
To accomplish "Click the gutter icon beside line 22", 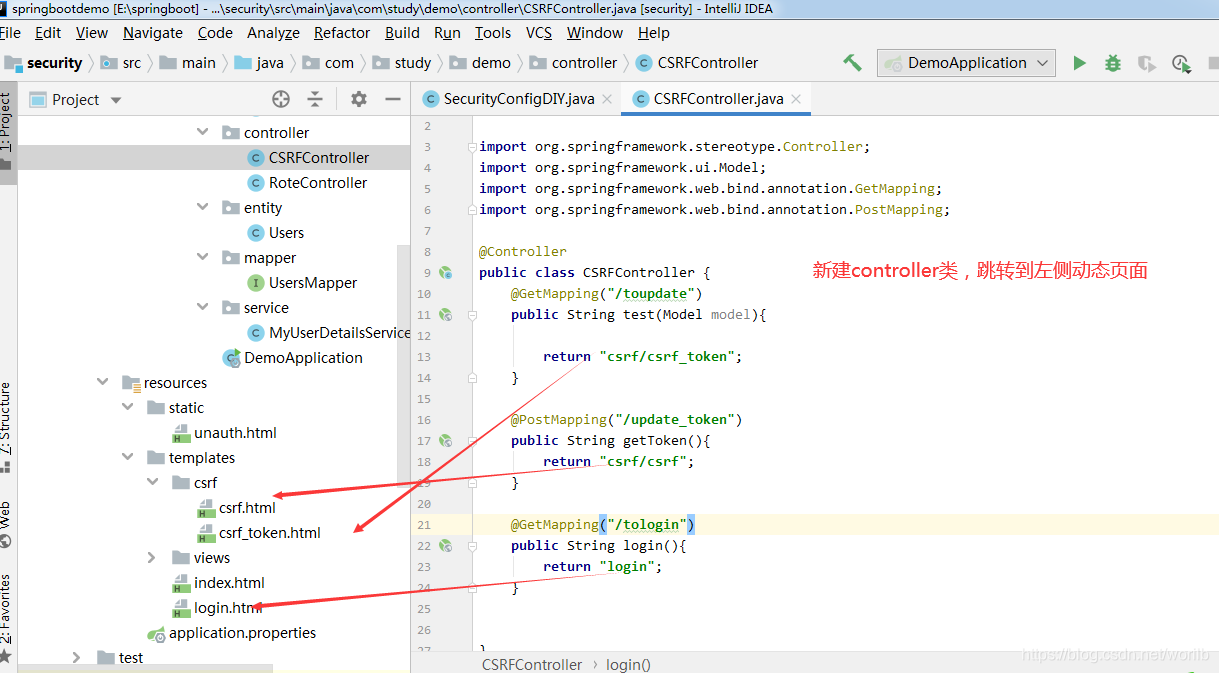I will (446, 545).
